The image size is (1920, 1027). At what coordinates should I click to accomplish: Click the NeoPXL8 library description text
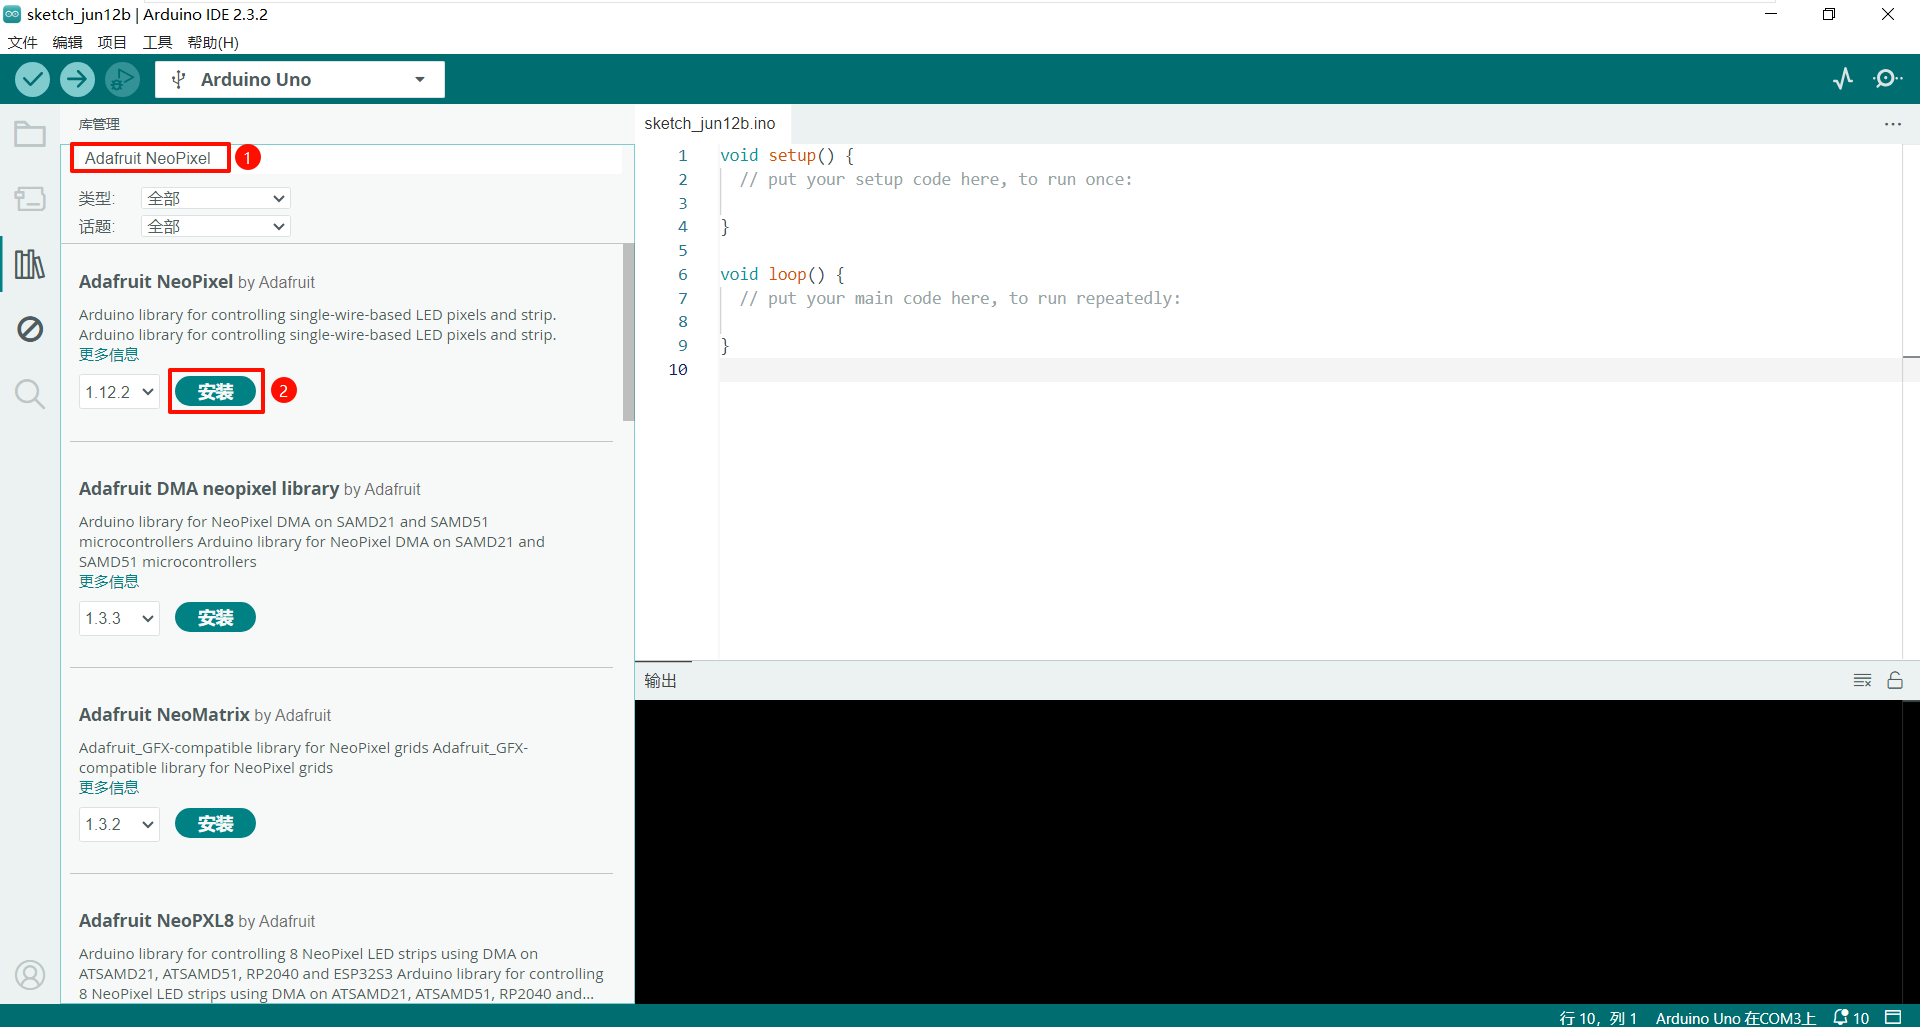341,974
